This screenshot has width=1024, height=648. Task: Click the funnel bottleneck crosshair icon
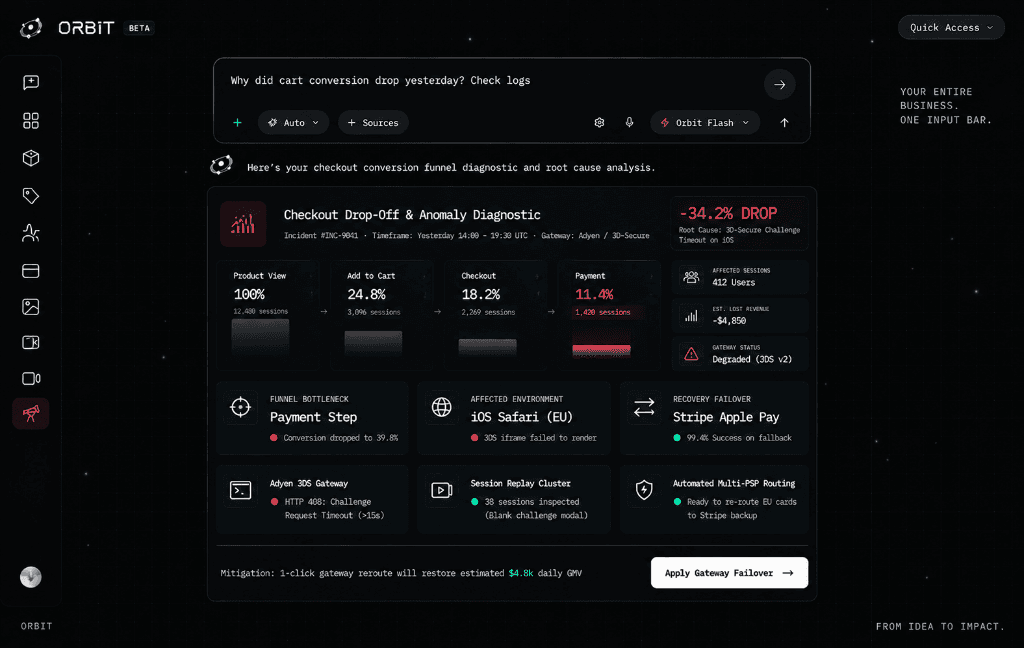[240, 407]
